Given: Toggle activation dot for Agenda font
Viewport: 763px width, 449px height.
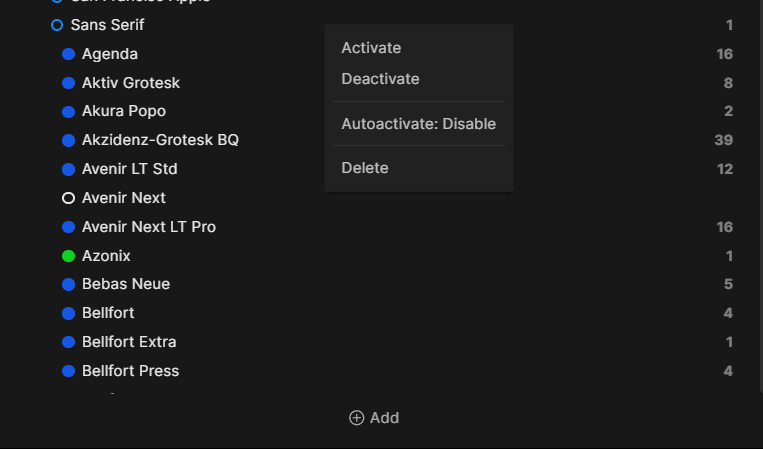Looking at the screenshot, I should (68, 54).
